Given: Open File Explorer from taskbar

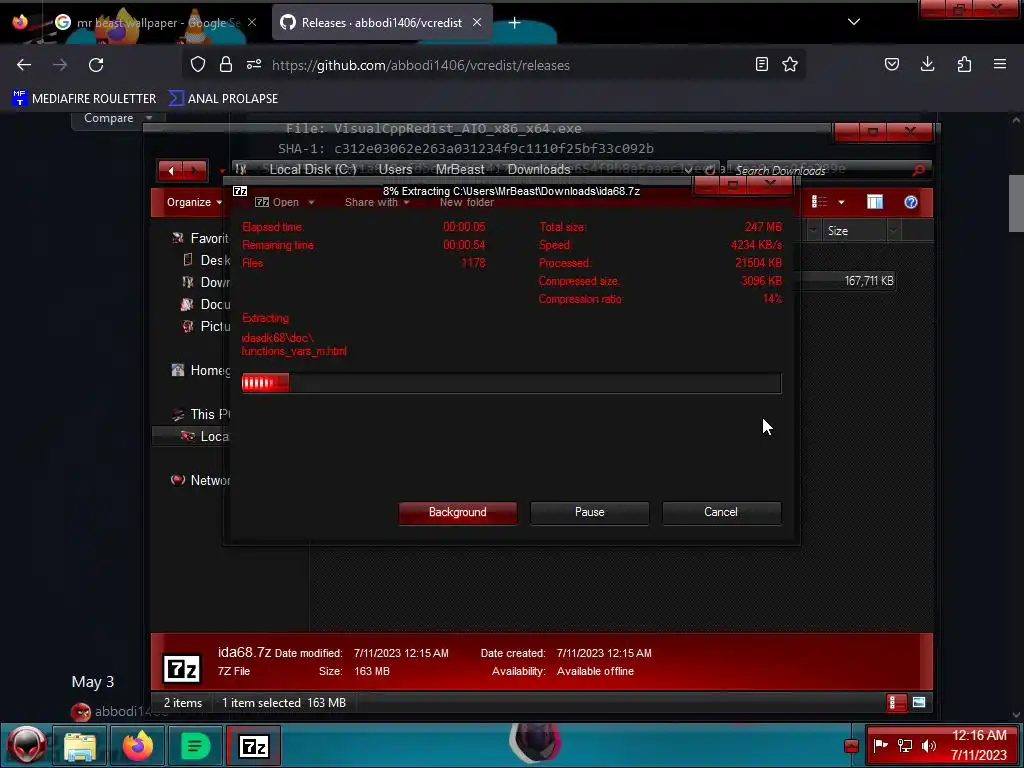Looking at the screenshot, I should pyautogui.click(x=80, y=746).
